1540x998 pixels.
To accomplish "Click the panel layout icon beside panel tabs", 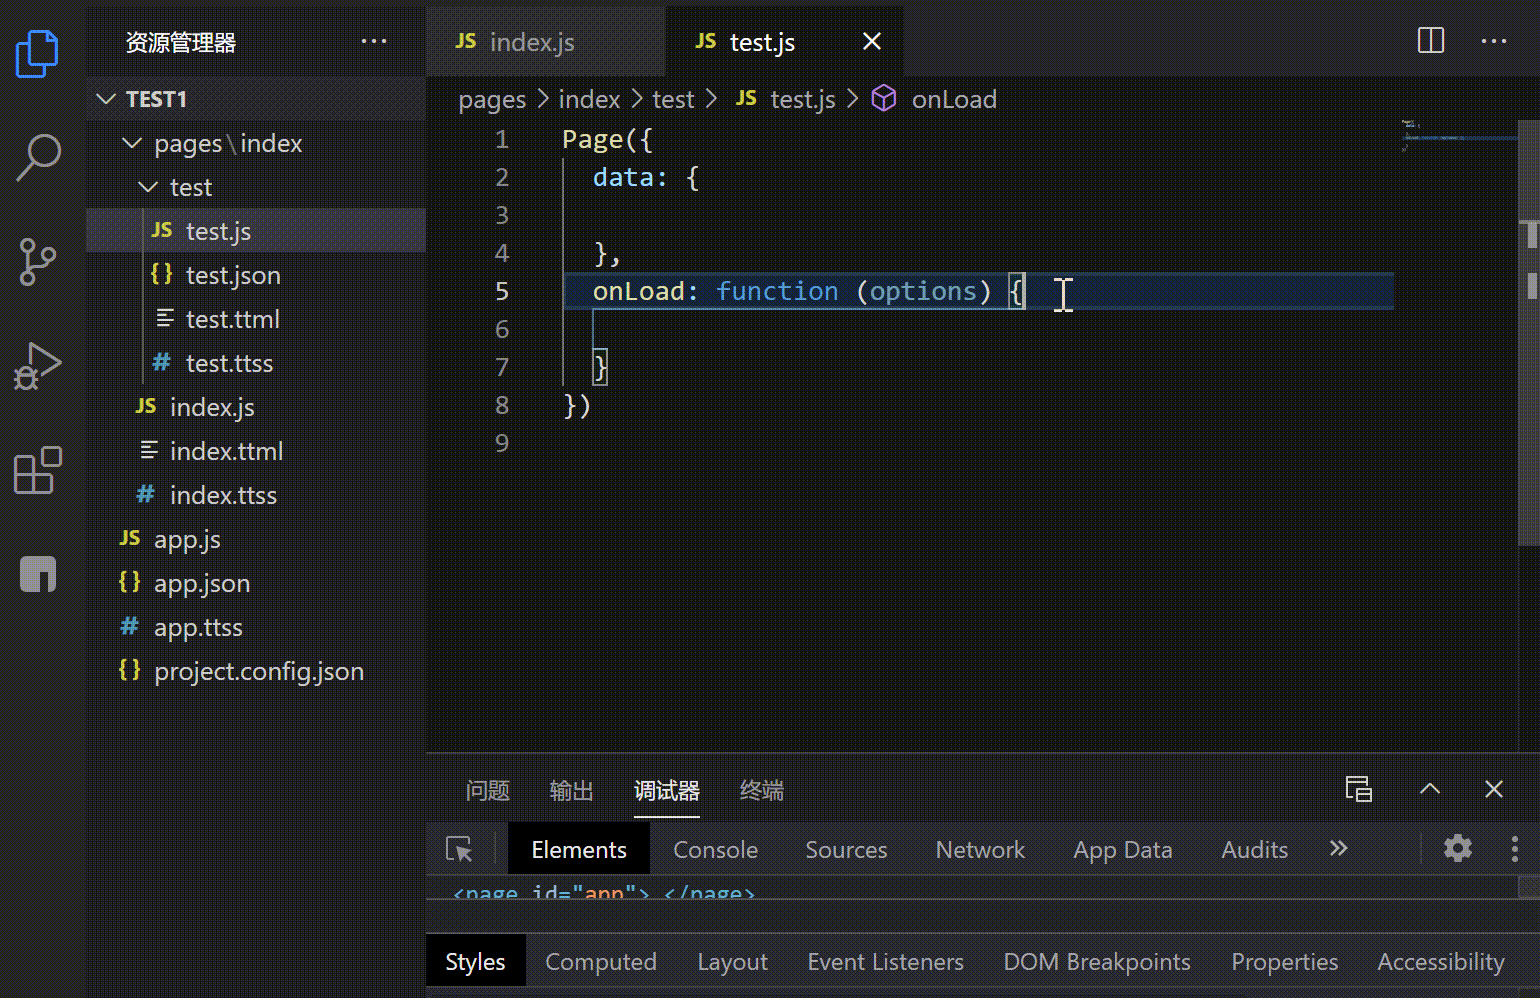I will (1359, 789).
